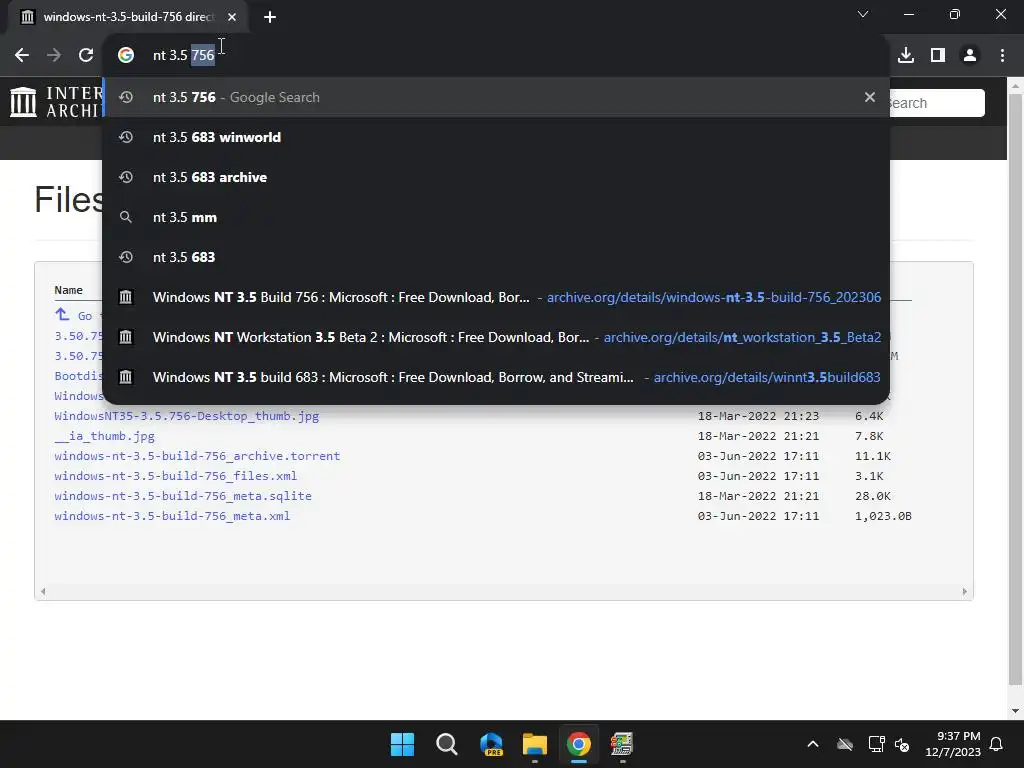
Task: Open __ia_thumb.jpg file link
Action: pos(104,436)
